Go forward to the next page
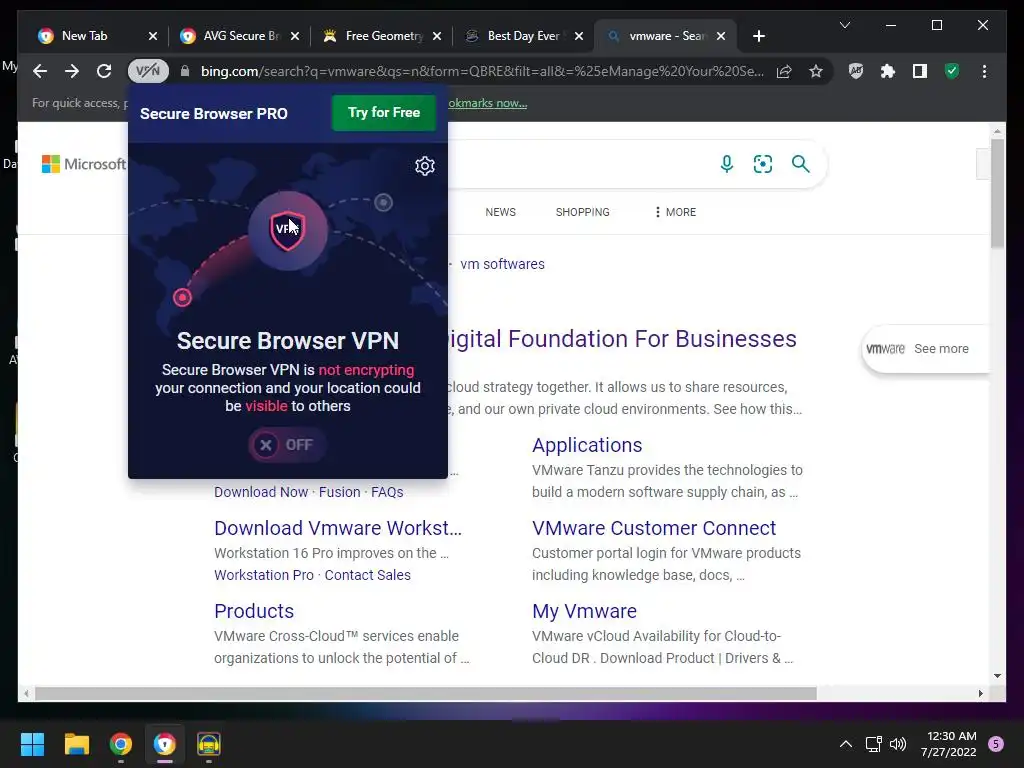Viewport: 1024px width, 768px height. 72,71
